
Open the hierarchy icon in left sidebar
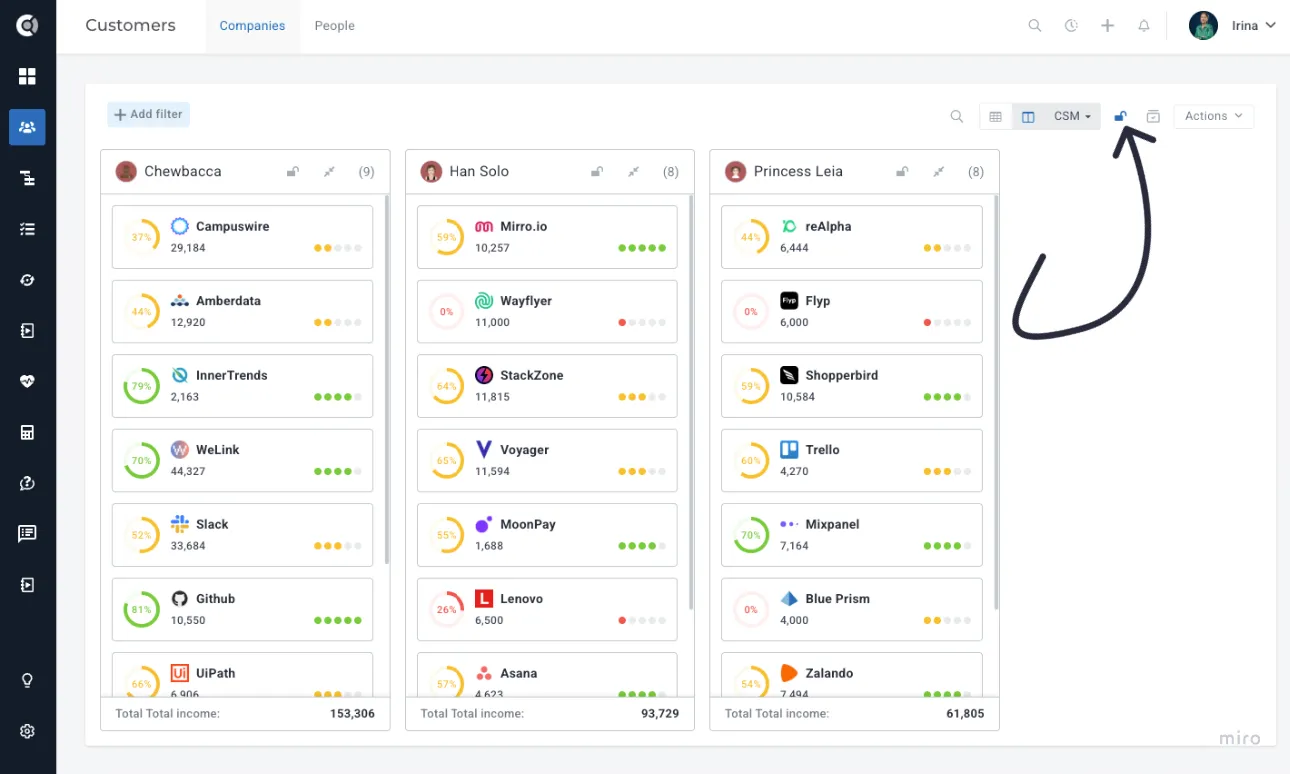(27, 178)
